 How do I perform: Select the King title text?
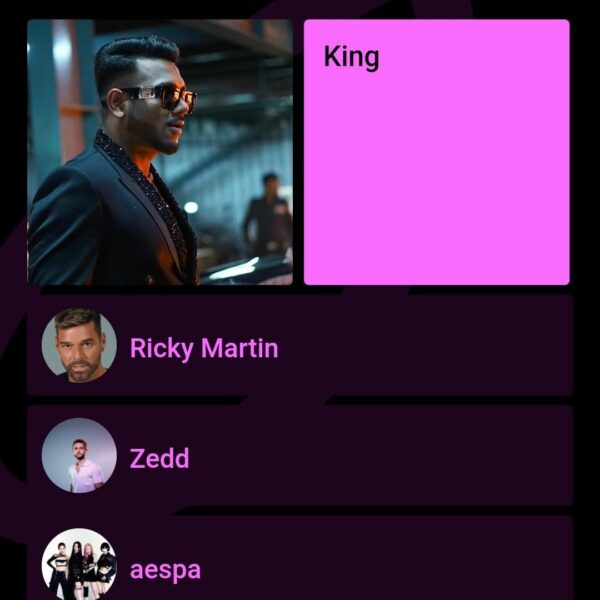point(351,57)
